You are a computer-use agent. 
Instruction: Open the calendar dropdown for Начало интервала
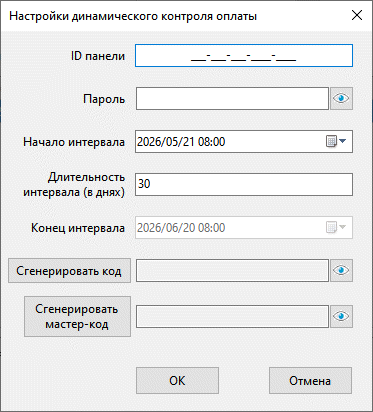336,141
